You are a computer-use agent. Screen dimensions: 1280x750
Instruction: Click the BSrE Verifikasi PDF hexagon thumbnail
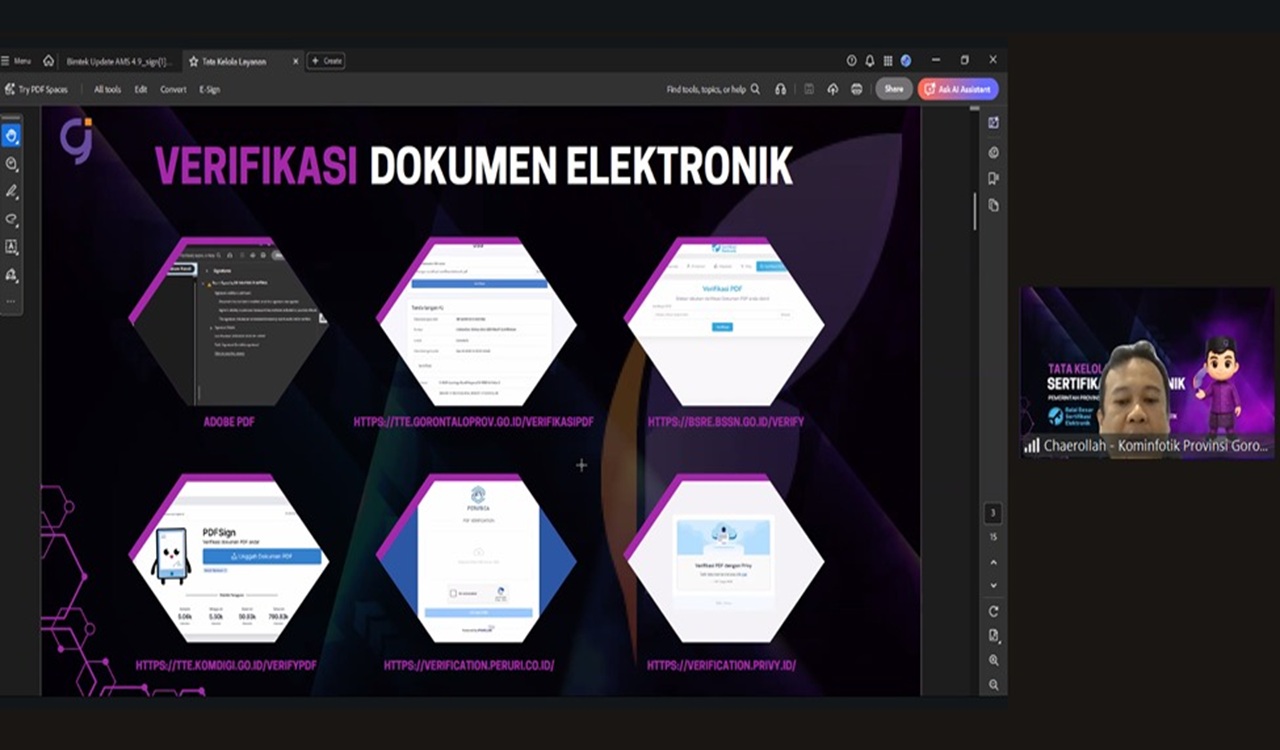pyautogui.click(x=724, y=321)
